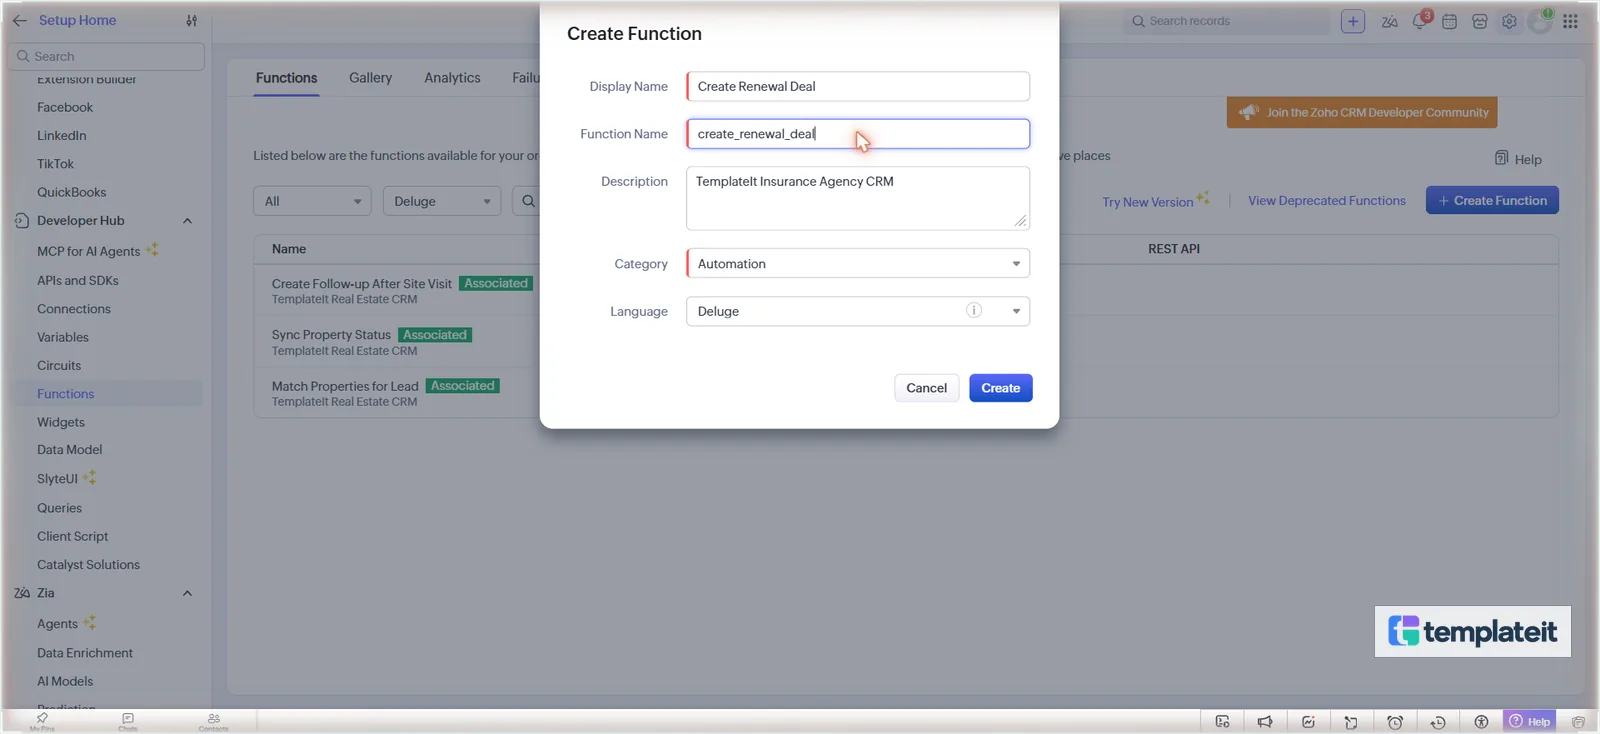This screenshot has width=1600, height=734.
Task: Open the calendar icon in top bar
Action: pos(1450,21)
